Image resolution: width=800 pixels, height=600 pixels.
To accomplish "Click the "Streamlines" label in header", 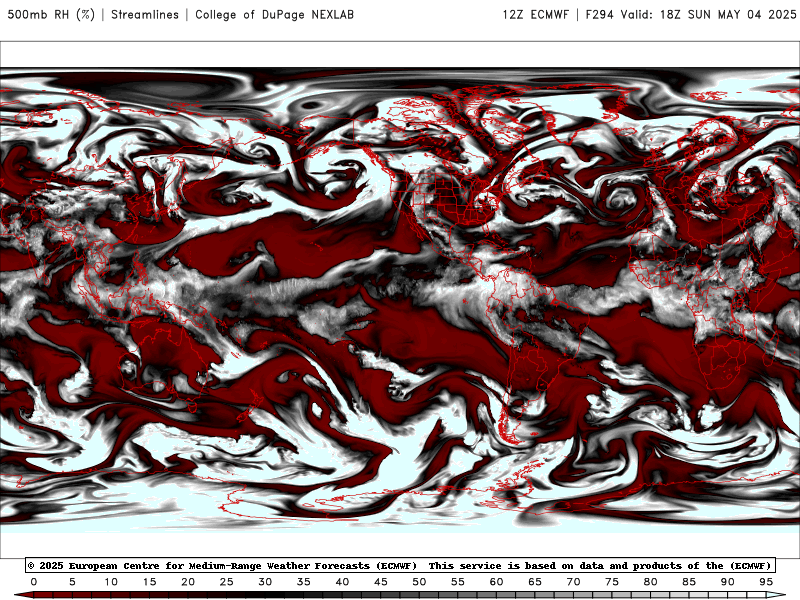I will click(145, 14).
